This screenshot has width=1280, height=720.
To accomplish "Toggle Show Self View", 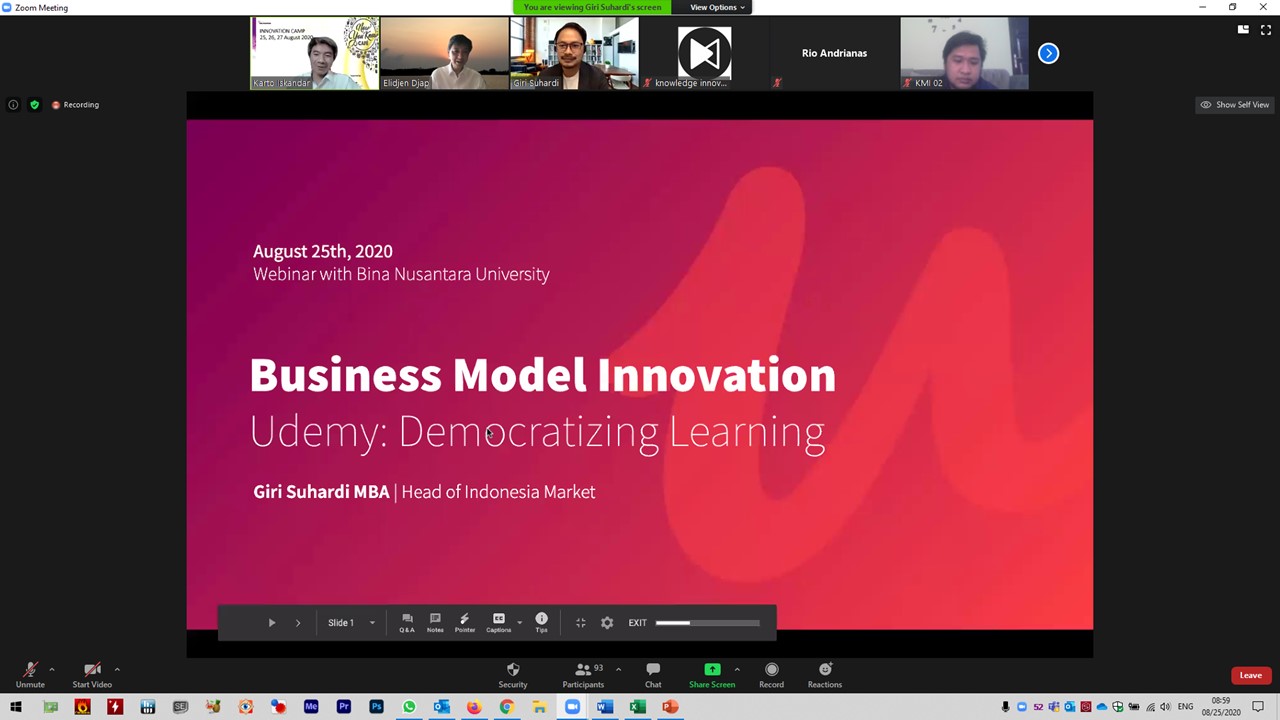I will [x=1235, y=104].
